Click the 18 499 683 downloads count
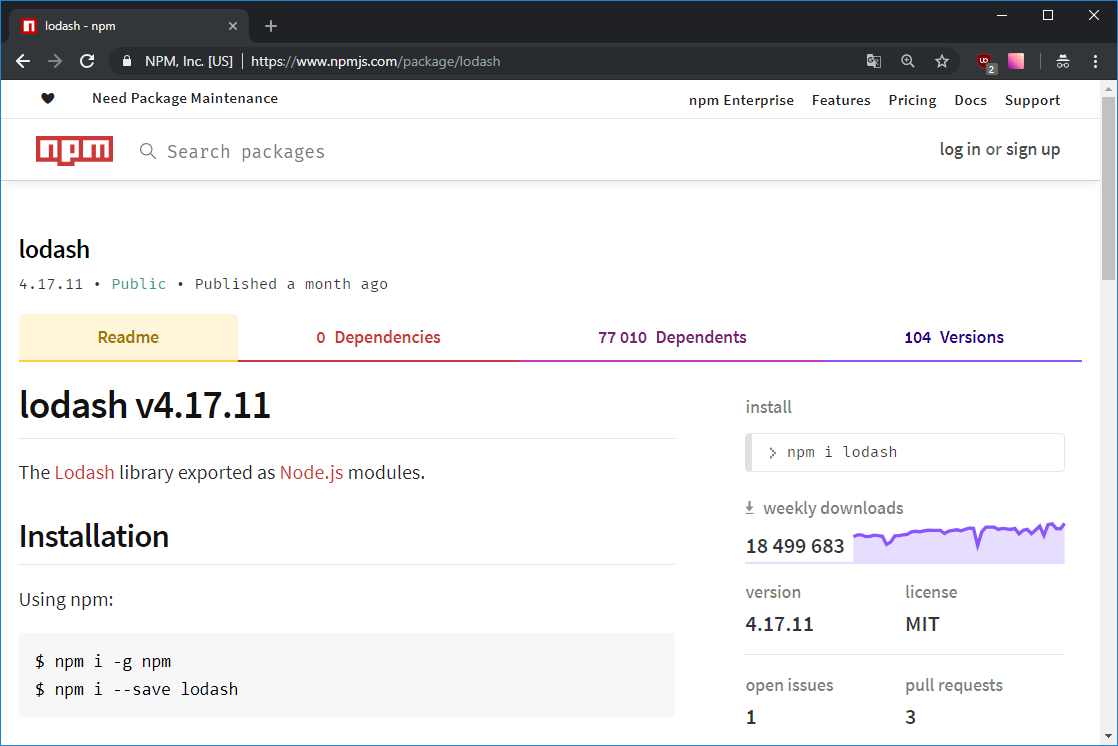Image resolution: width=1118 pixels, height=746 pixels. coord(794,546)
